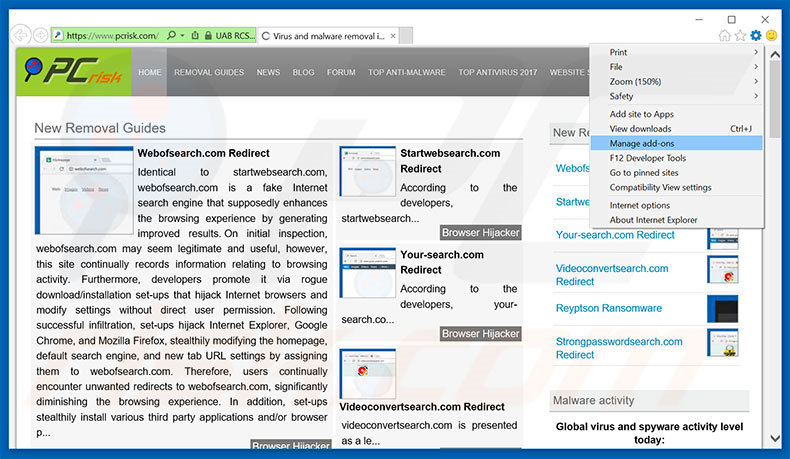The height and width of the screenshot is (459, 790).
Task: Click the Webofsearch.com article thumbnail
Action: [x=84, y=190]
